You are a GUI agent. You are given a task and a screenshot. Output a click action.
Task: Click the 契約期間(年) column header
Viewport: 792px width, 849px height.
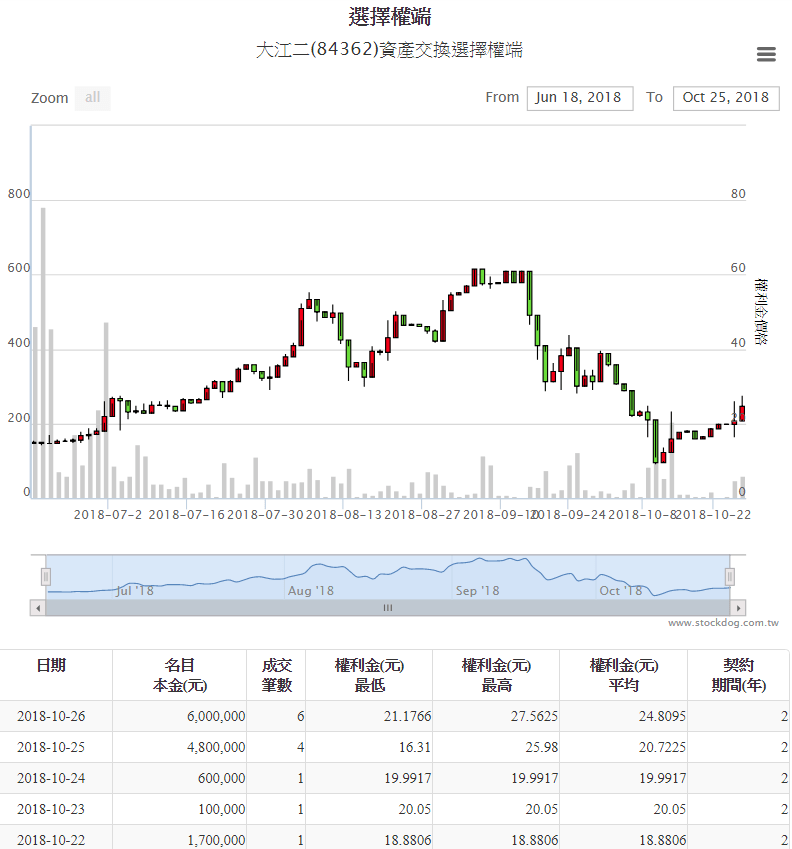738,675
